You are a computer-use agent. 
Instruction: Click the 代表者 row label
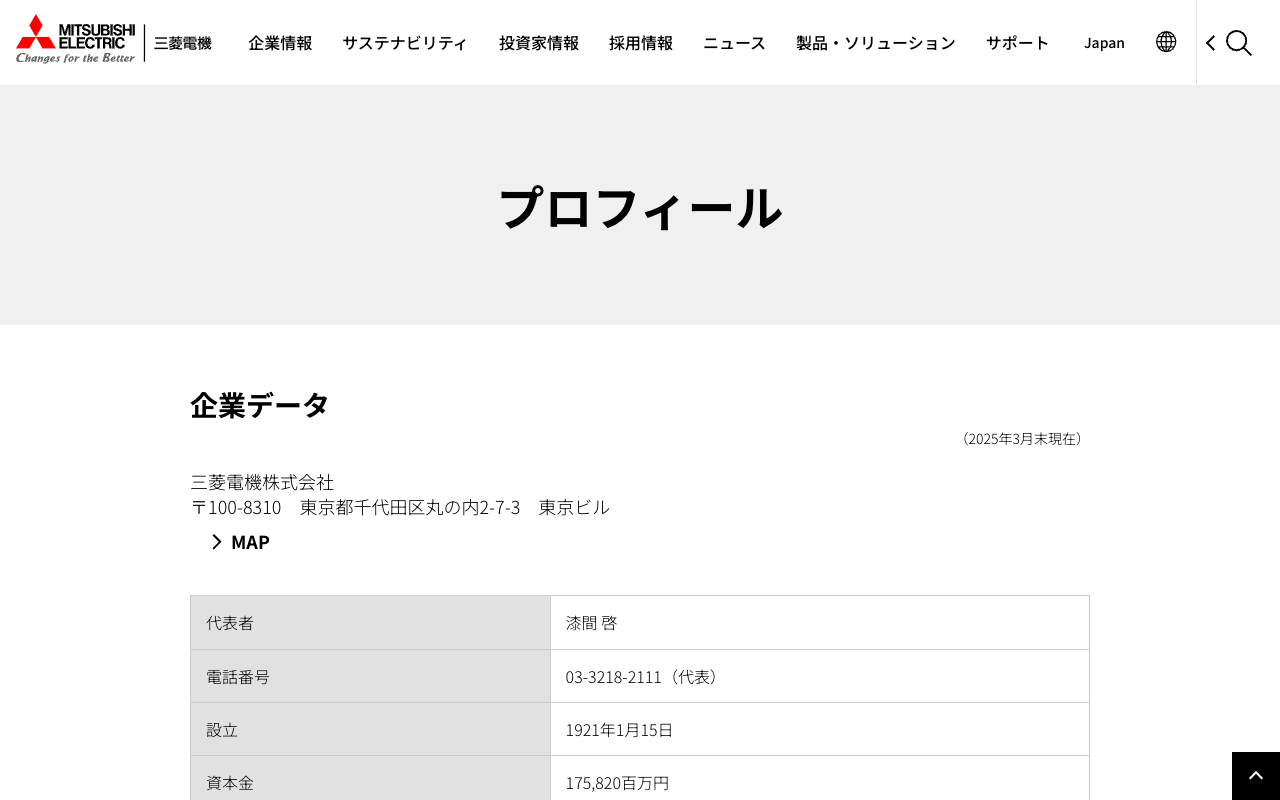[370, 623]
